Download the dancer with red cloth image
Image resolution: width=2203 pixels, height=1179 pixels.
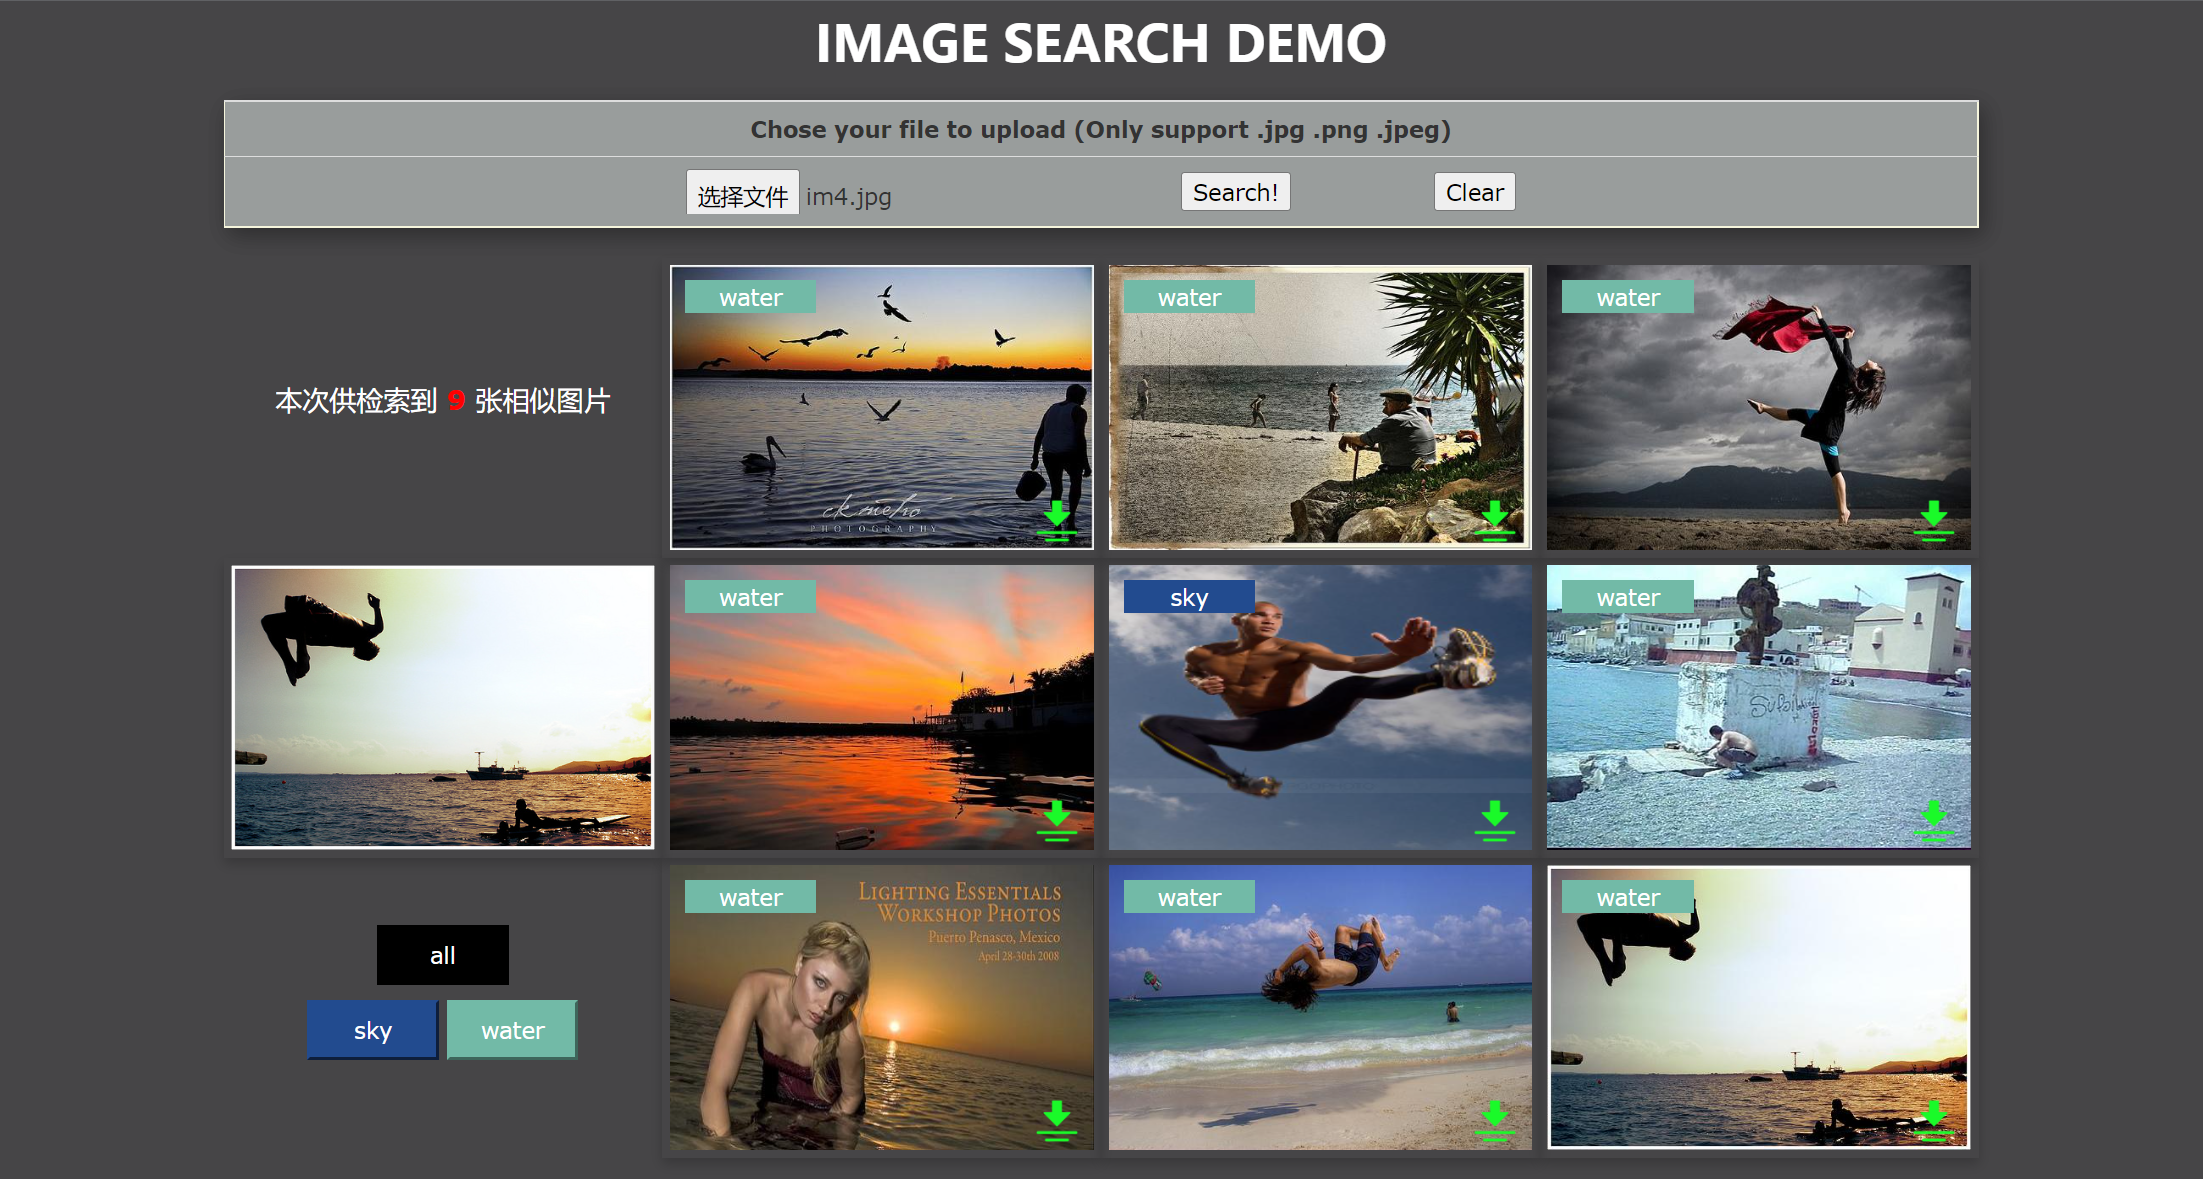pyautogui.click(x=1934, y=521)
